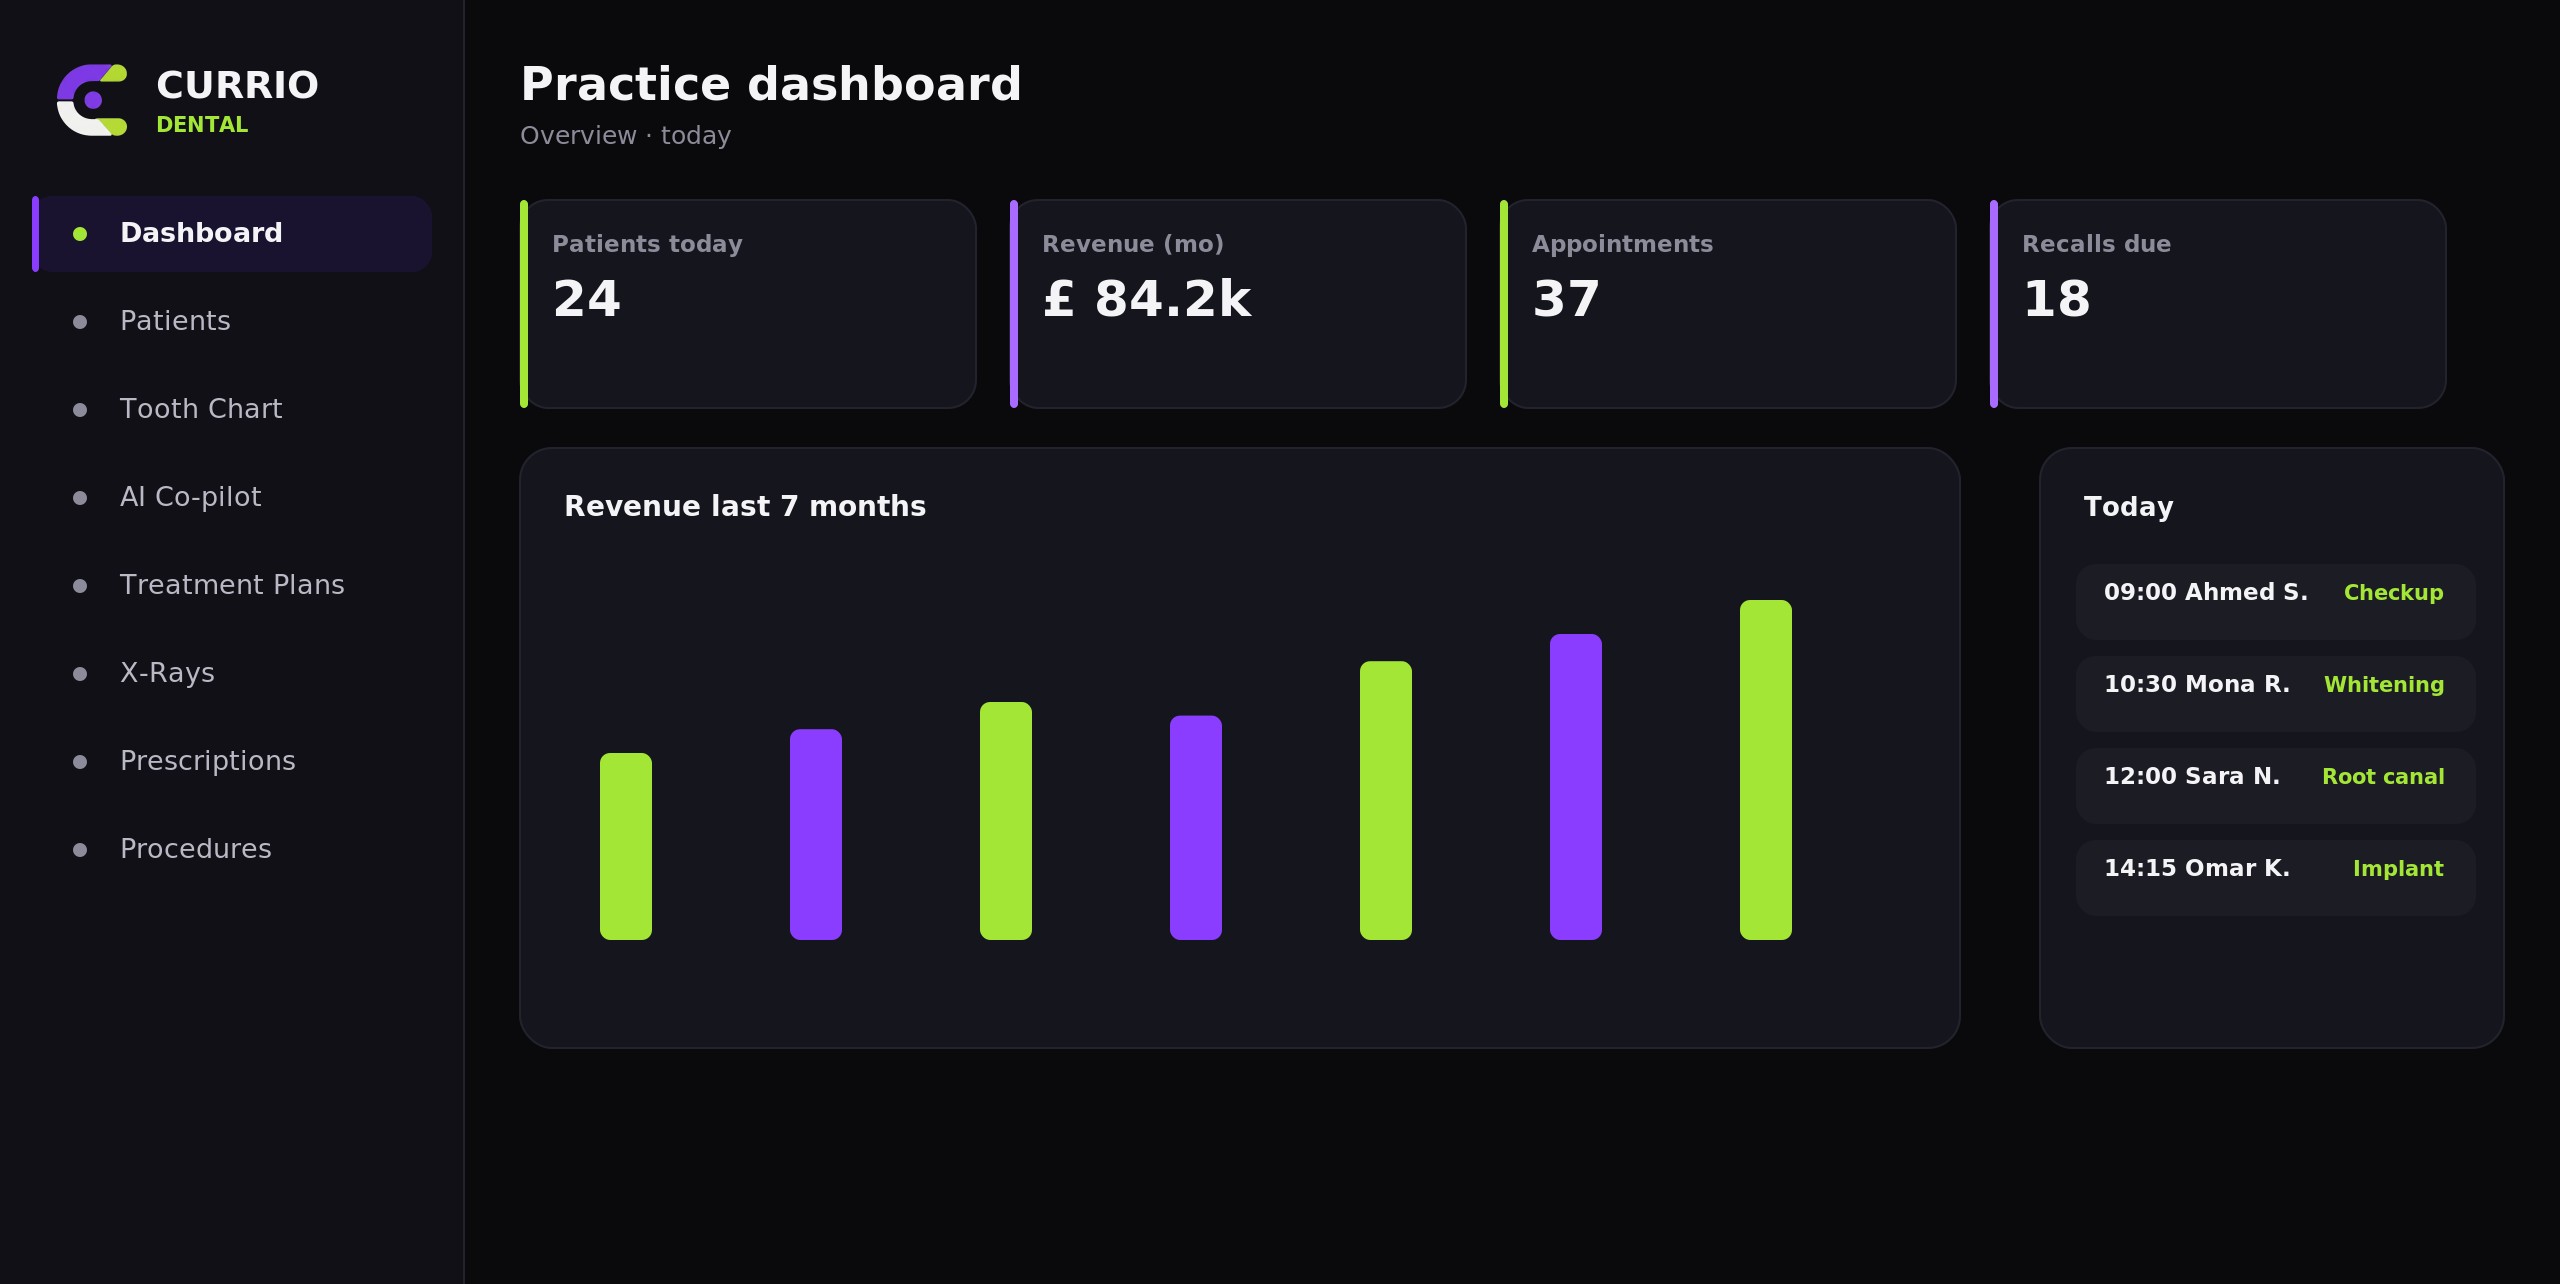
Task: Click the Whitening tag for Mona R.
Action: [x=2384, y=685]
